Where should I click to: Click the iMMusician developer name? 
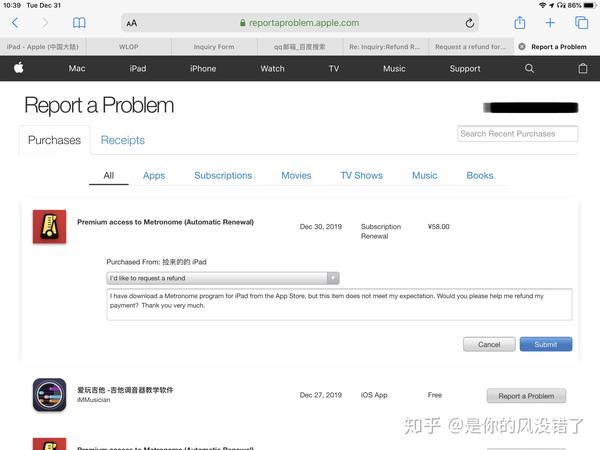tap(93, 400)
